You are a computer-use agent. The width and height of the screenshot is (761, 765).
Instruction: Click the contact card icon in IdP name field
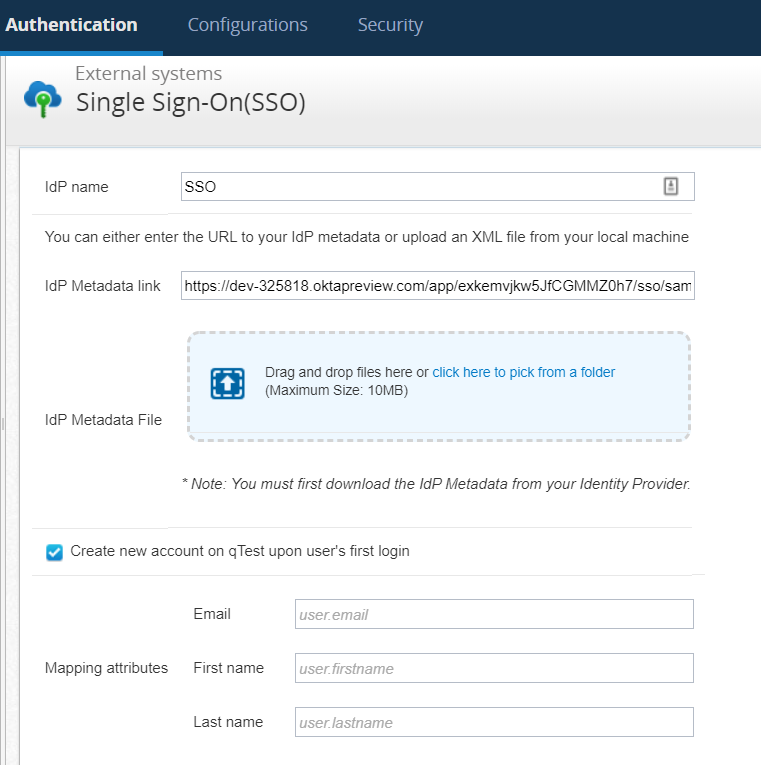671,186
